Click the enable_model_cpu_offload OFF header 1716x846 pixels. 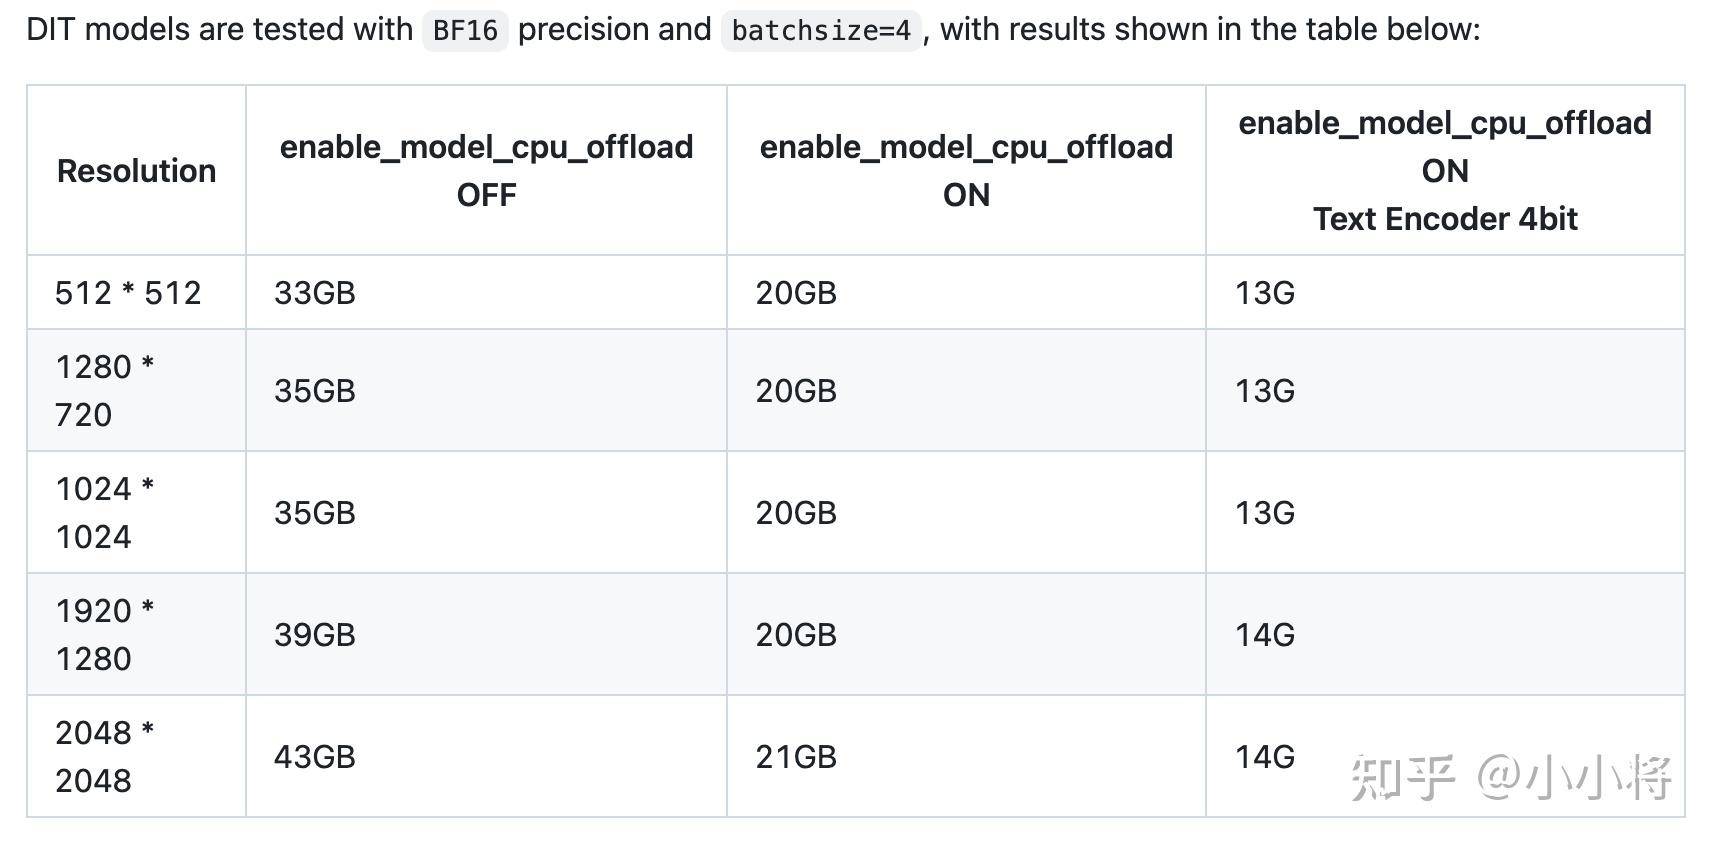(x=486, y=171)
